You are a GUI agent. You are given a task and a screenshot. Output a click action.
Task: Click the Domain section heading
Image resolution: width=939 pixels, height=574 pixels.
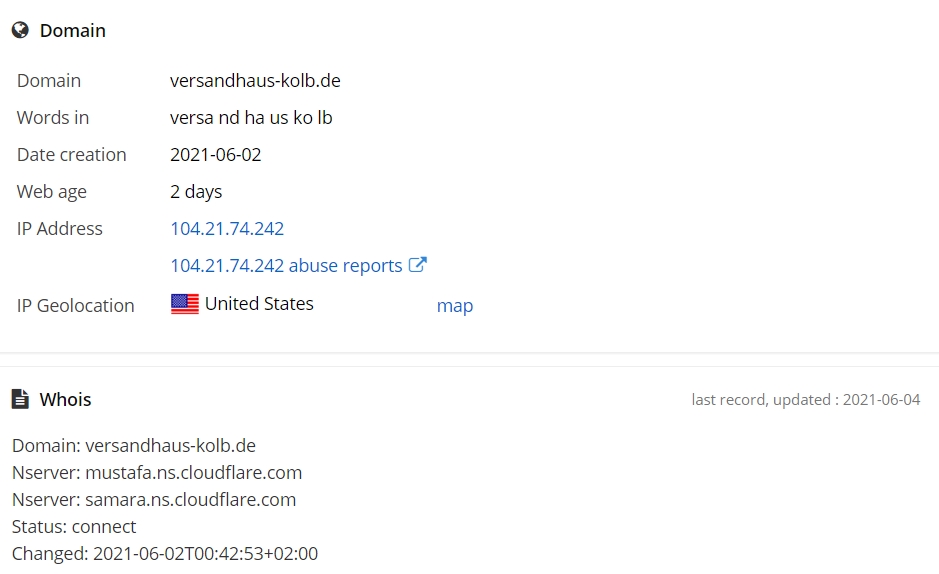(72, 31)
